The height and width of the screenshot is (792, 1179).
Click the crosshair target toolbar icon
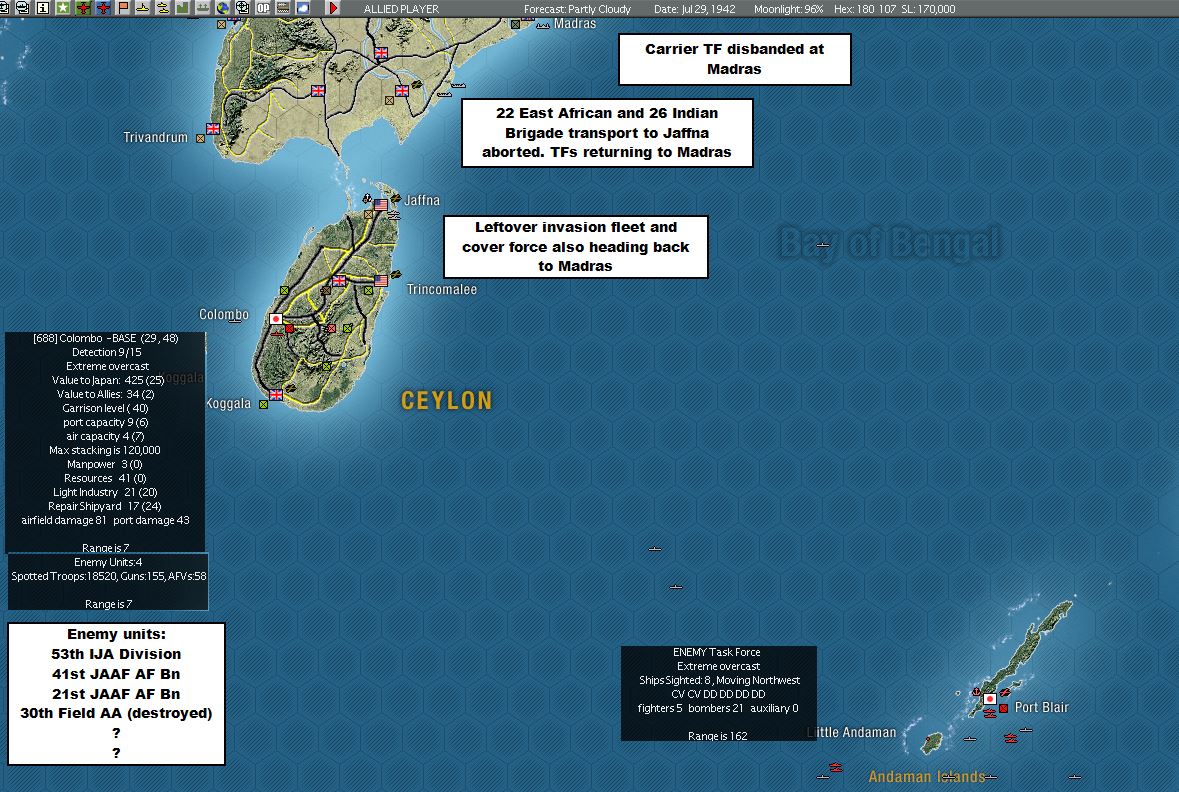(x=242, y=8)
